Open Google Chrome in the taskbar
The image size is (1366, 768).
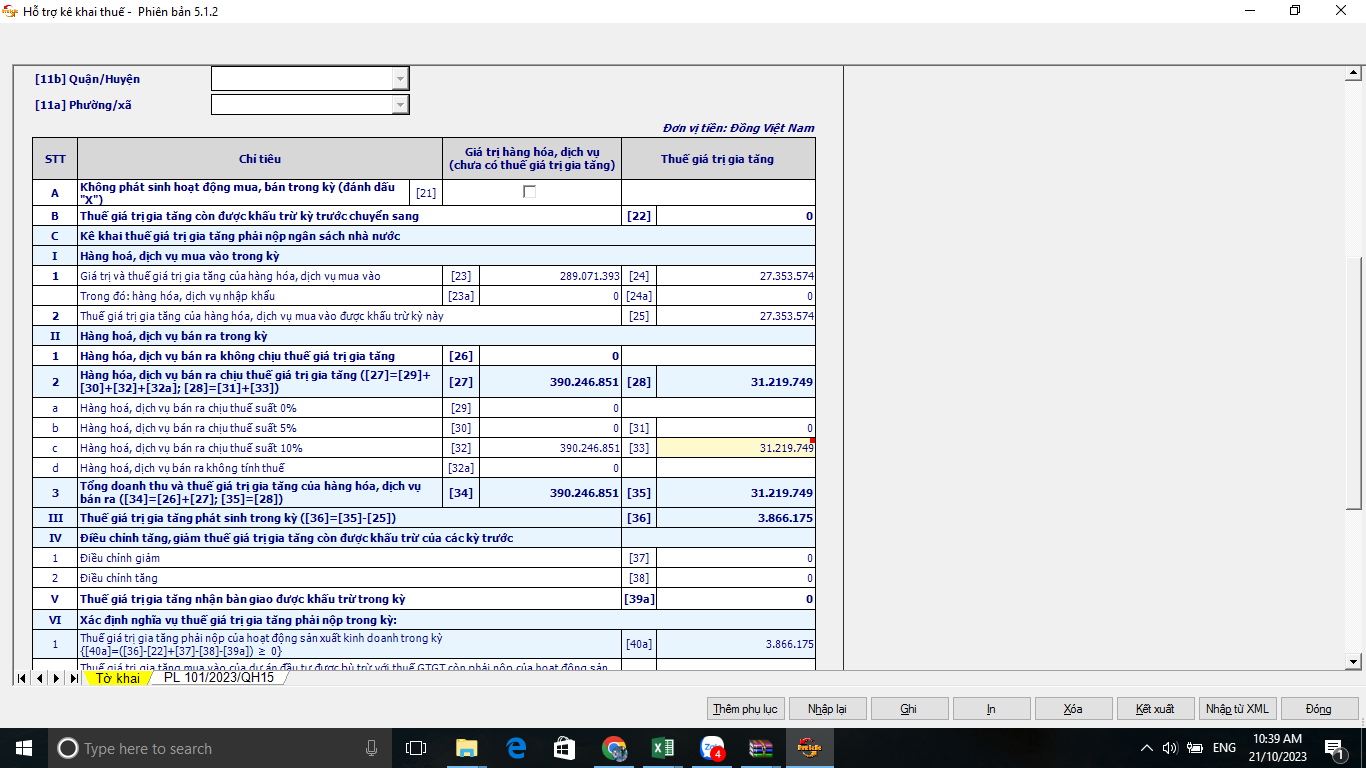614,748
